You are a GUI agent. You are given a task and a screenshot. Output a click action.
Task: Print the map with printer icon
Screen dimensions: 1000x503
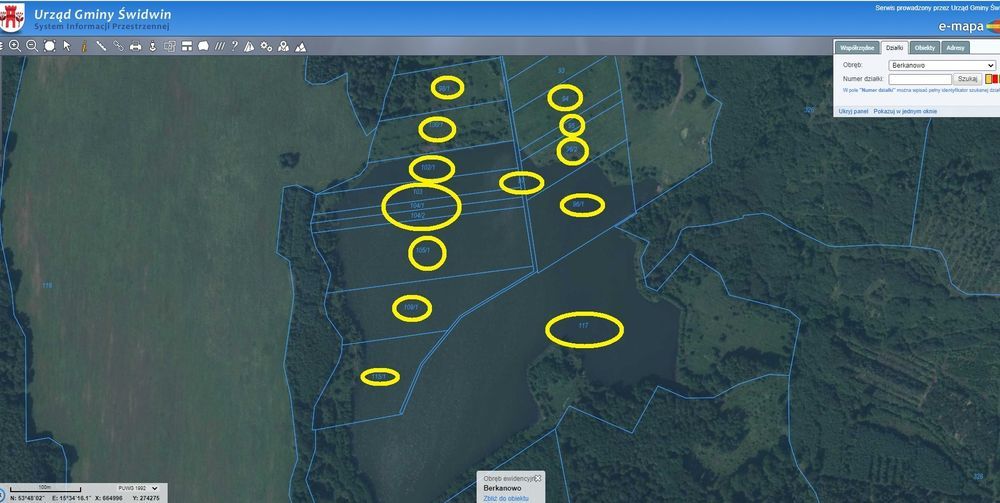click(x=135, y=46)
